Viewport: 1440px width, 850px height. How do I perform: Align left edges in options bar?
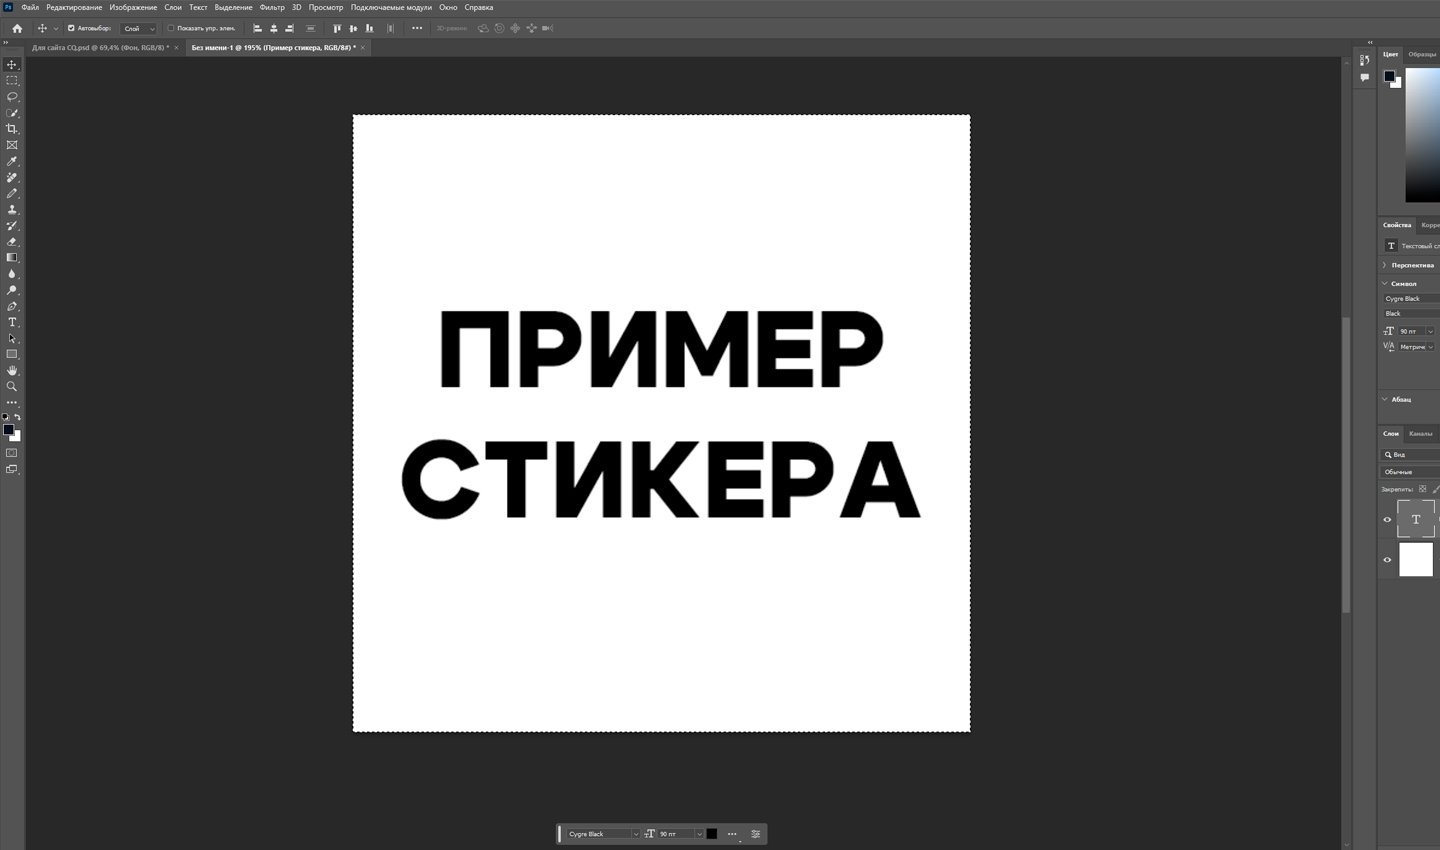[257, 28]
